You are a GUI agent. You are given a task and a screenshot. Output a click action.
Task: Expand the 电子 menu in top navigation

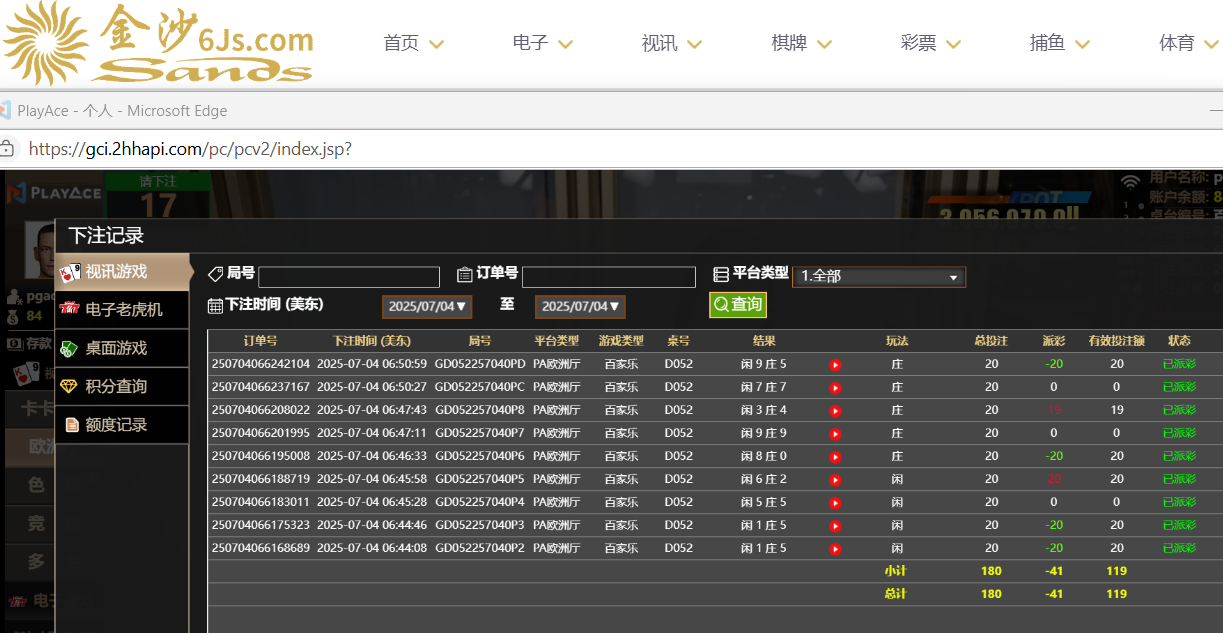(543, 43)
